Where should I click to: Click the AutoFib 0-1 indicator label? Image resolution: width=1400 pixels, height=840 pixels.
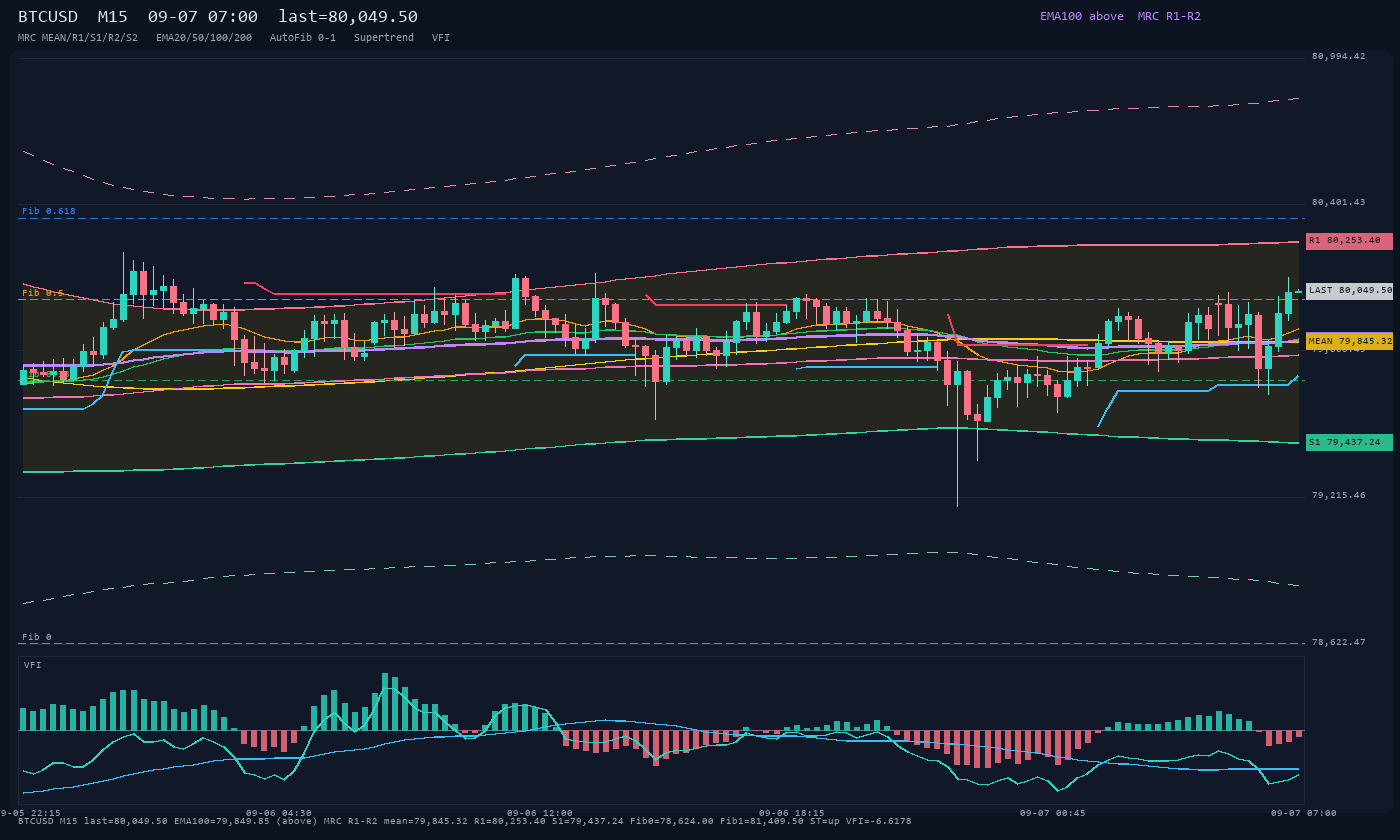point(303,37)
